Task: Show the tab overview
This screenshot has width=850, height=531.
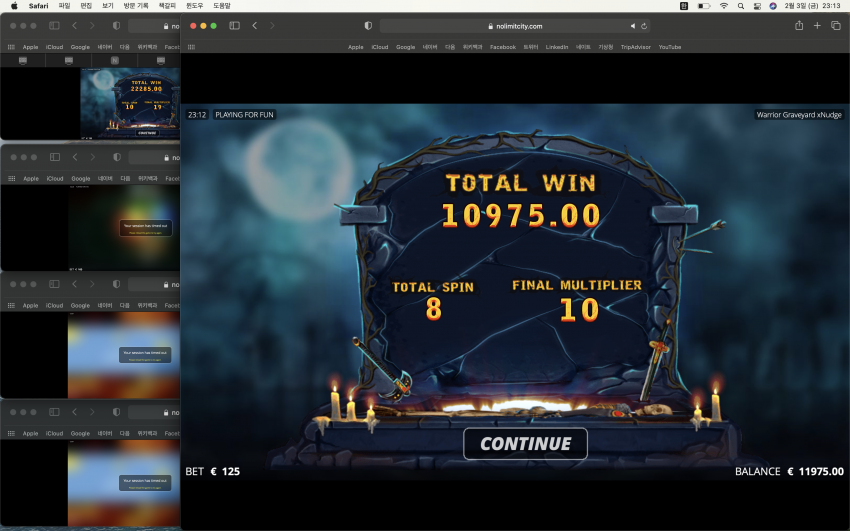Action: click(x=836, y=25)
